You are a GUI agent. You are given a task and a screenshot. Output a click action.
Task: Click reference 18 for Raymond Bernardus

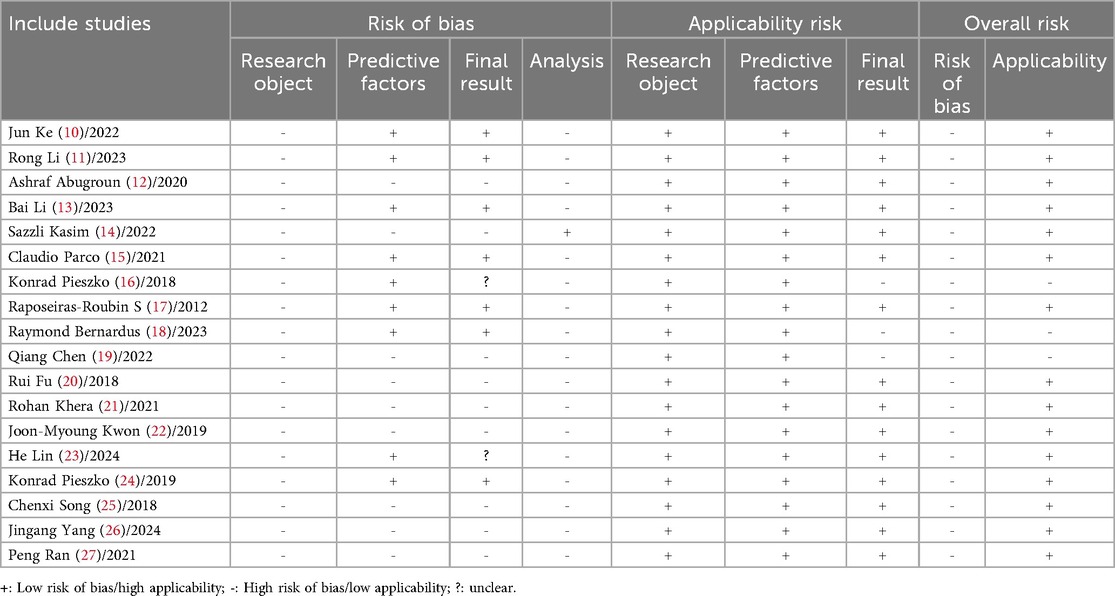click(159, 332)
